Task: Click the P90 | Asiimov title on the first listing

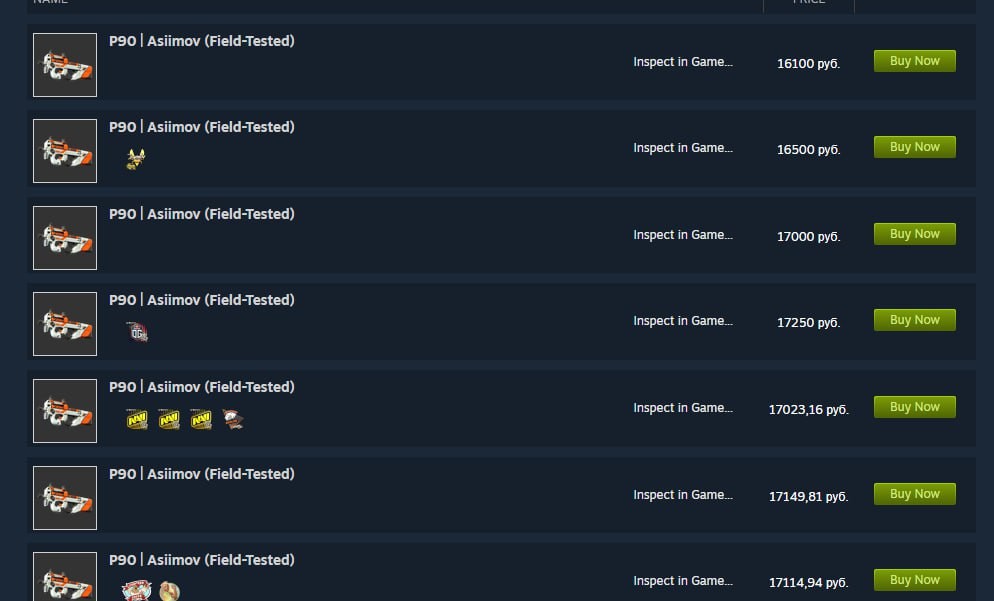Action: 201,41
